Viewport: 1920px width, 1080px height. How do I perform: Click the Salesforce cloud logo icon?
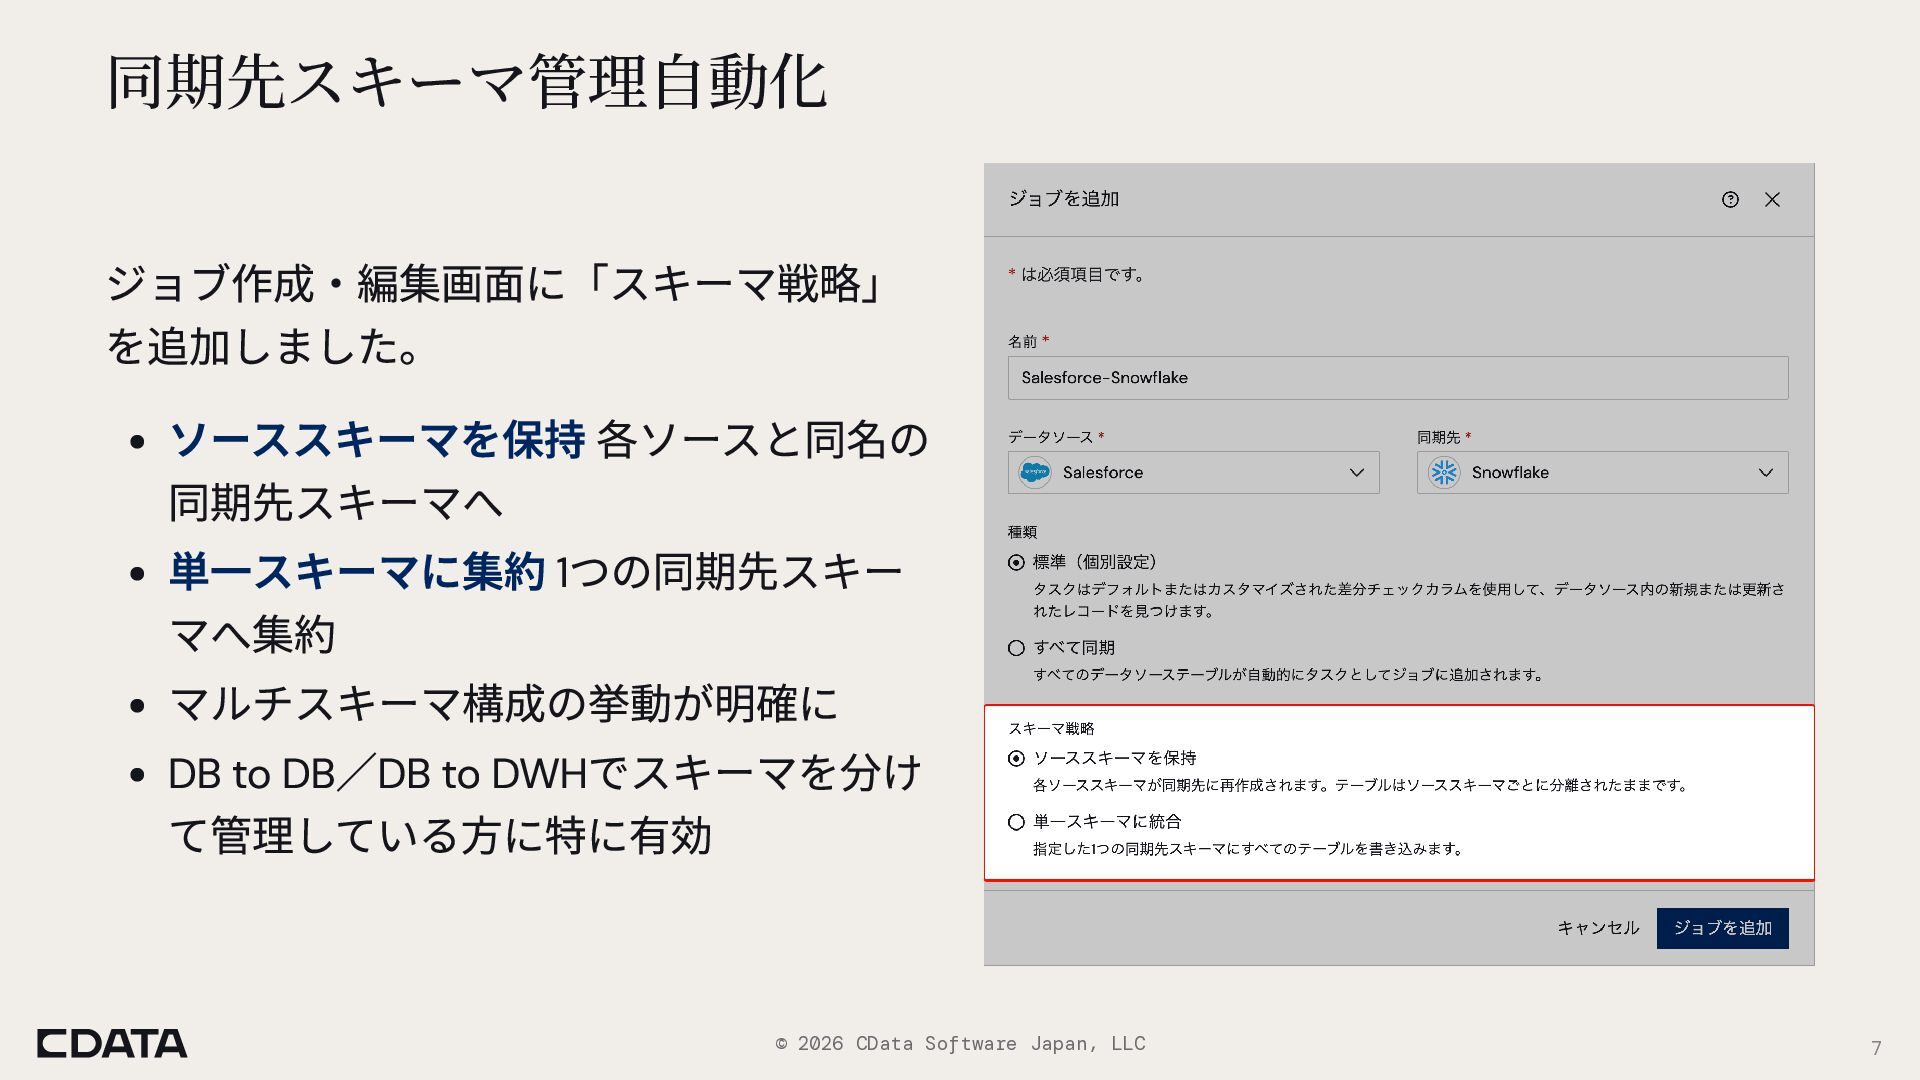tap(1035, 472)
